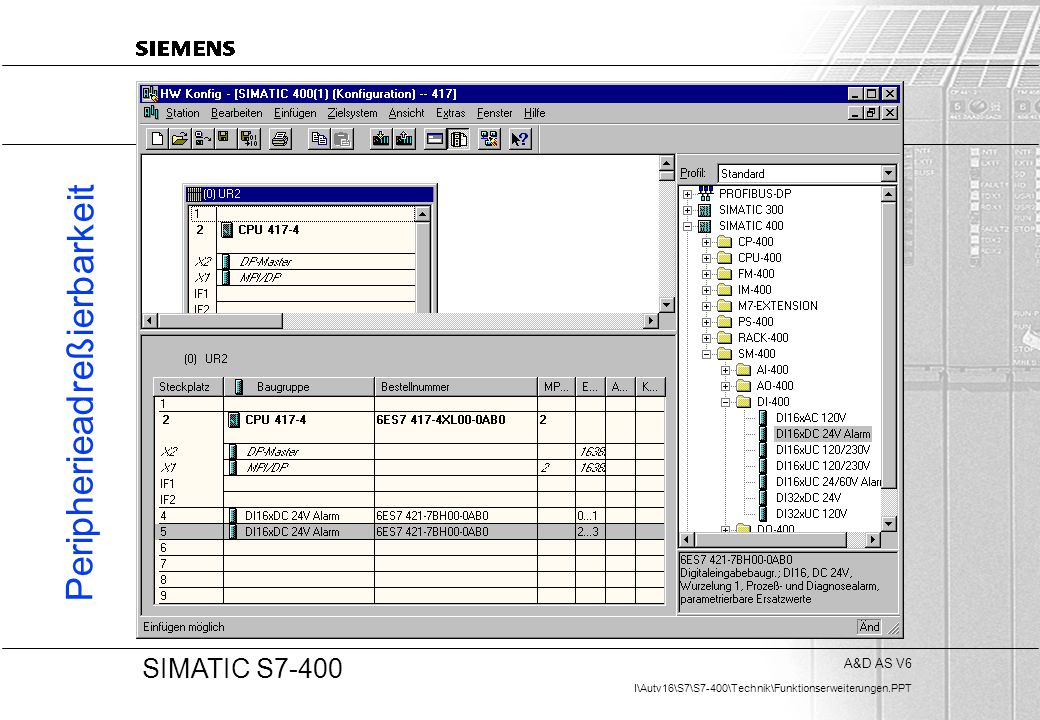Click the PROFIBUS-DP network icon in catalog

[x=706, y=194]
